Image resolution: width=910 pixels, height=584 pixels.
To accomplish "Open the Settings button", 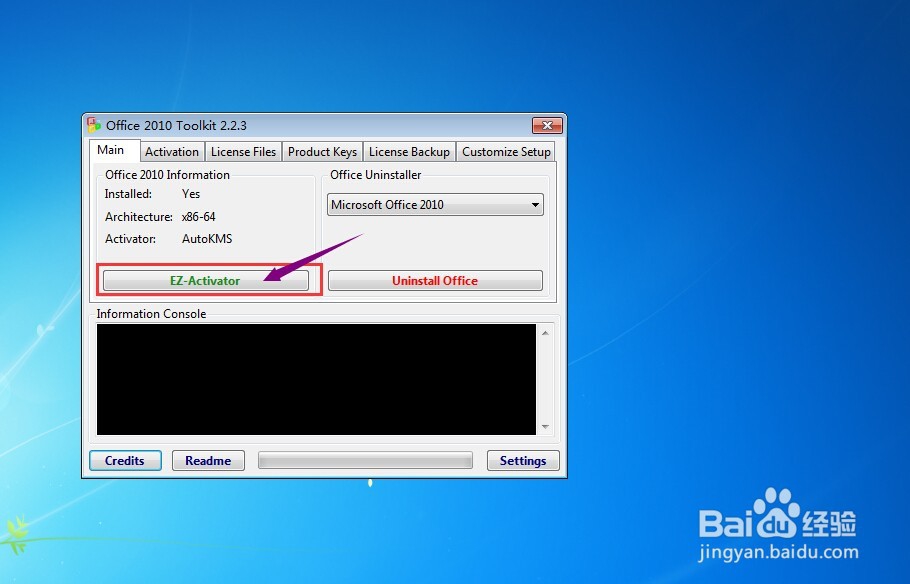I will pos(523,460).
